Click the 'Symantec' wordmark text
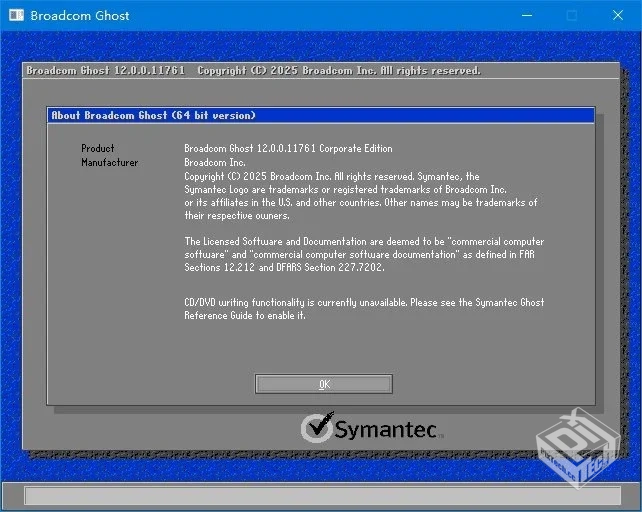642x512 pixels. 386,430
